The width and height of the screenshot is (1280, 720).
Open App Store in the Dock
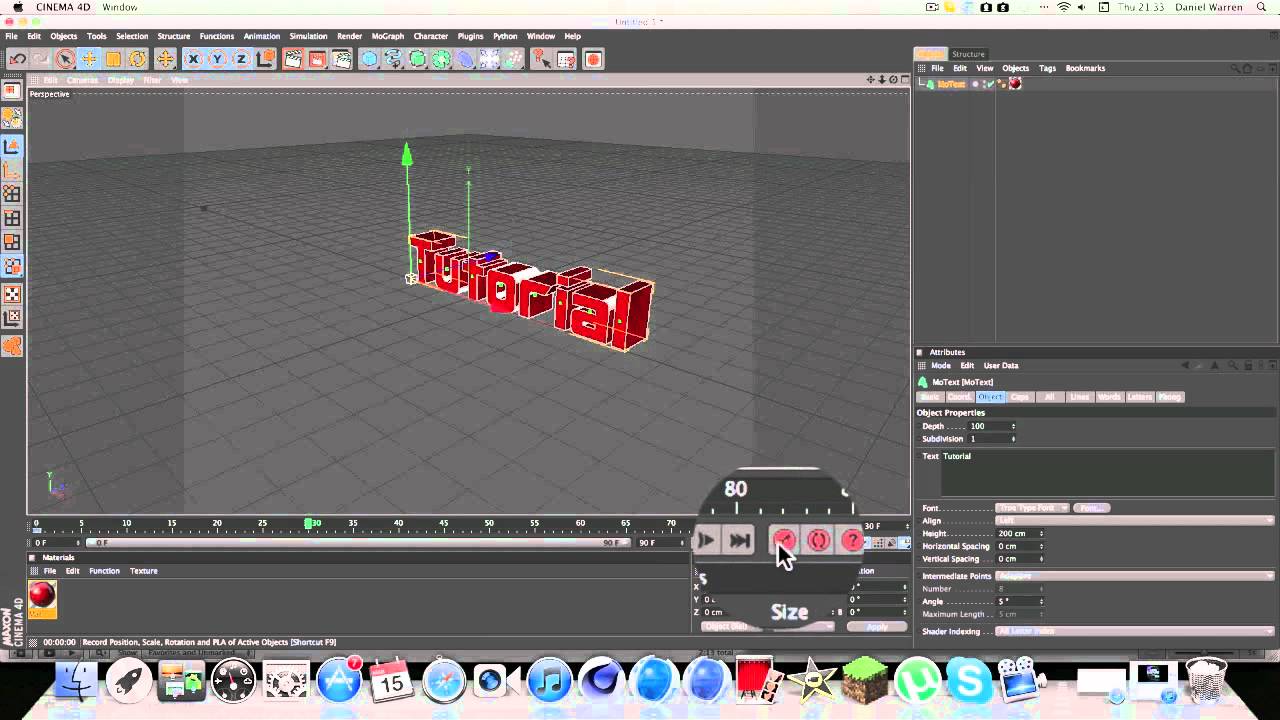click(339, 682)
